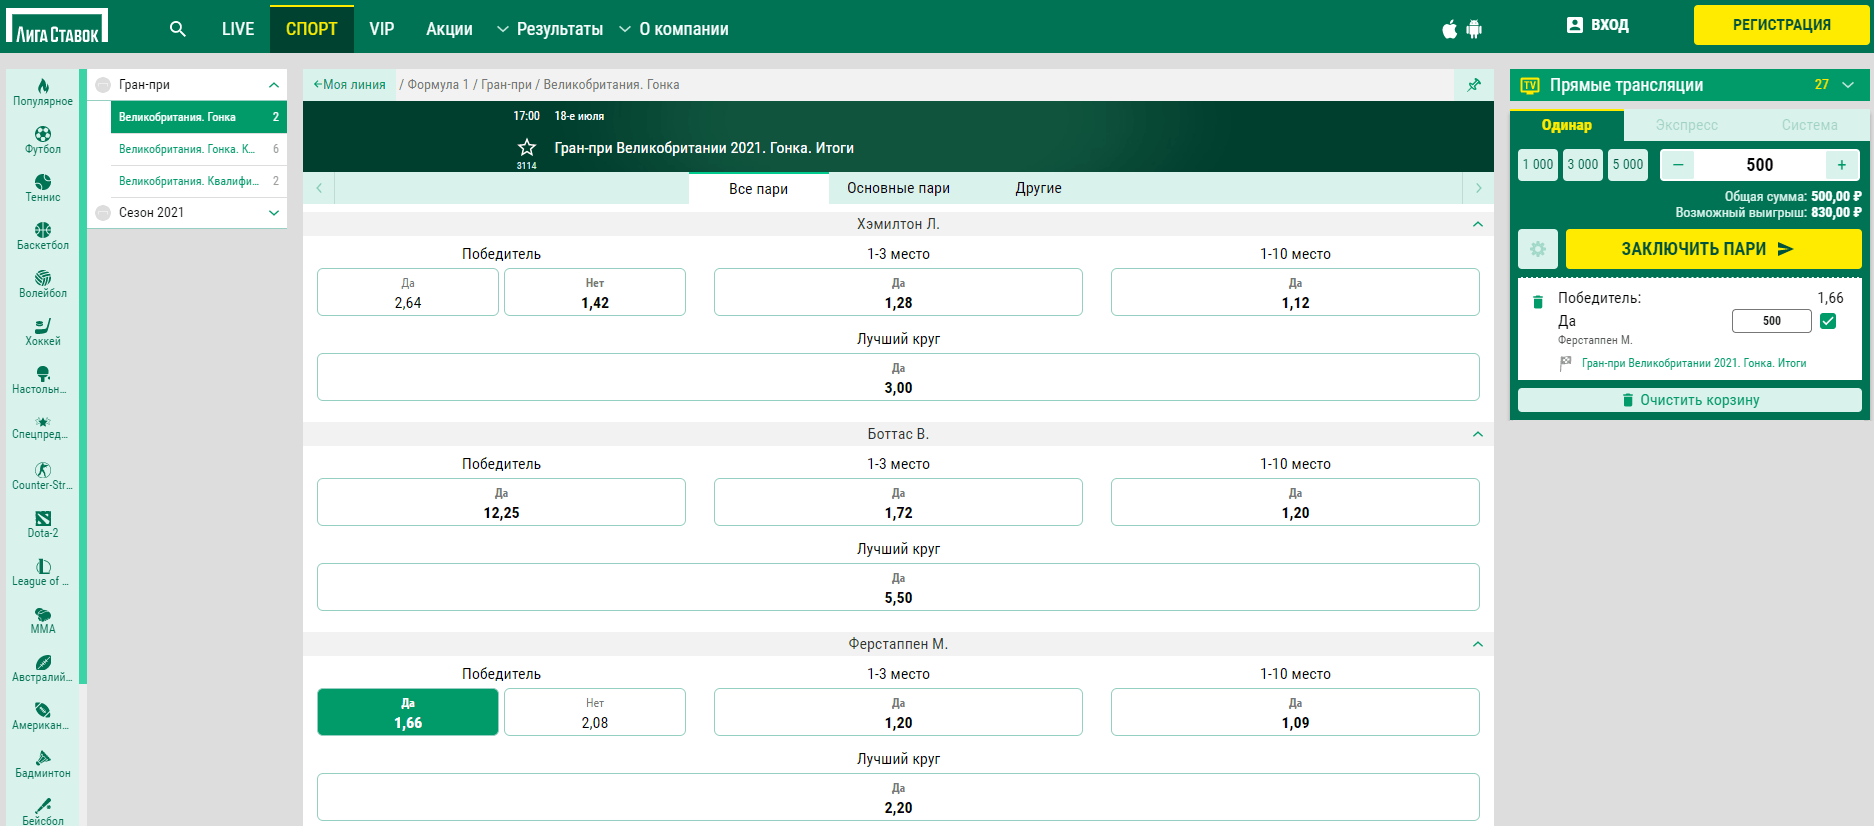
Task: Open bet slip settings gear
Action: [x=1538, y=249]
